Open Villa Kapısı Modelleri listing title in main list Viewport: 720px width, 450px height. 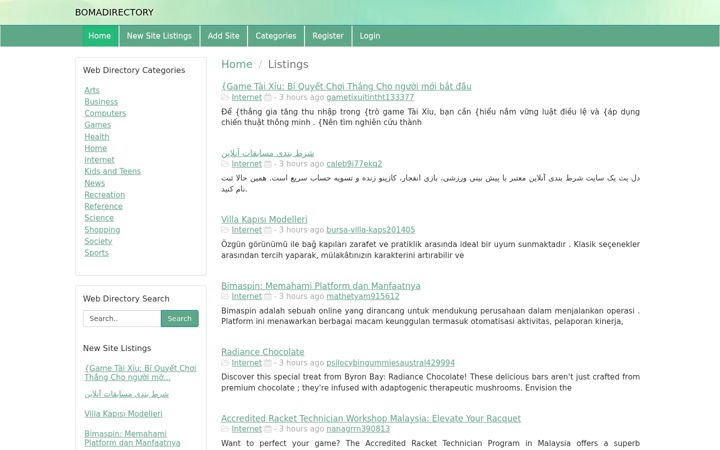pos(264,219)
